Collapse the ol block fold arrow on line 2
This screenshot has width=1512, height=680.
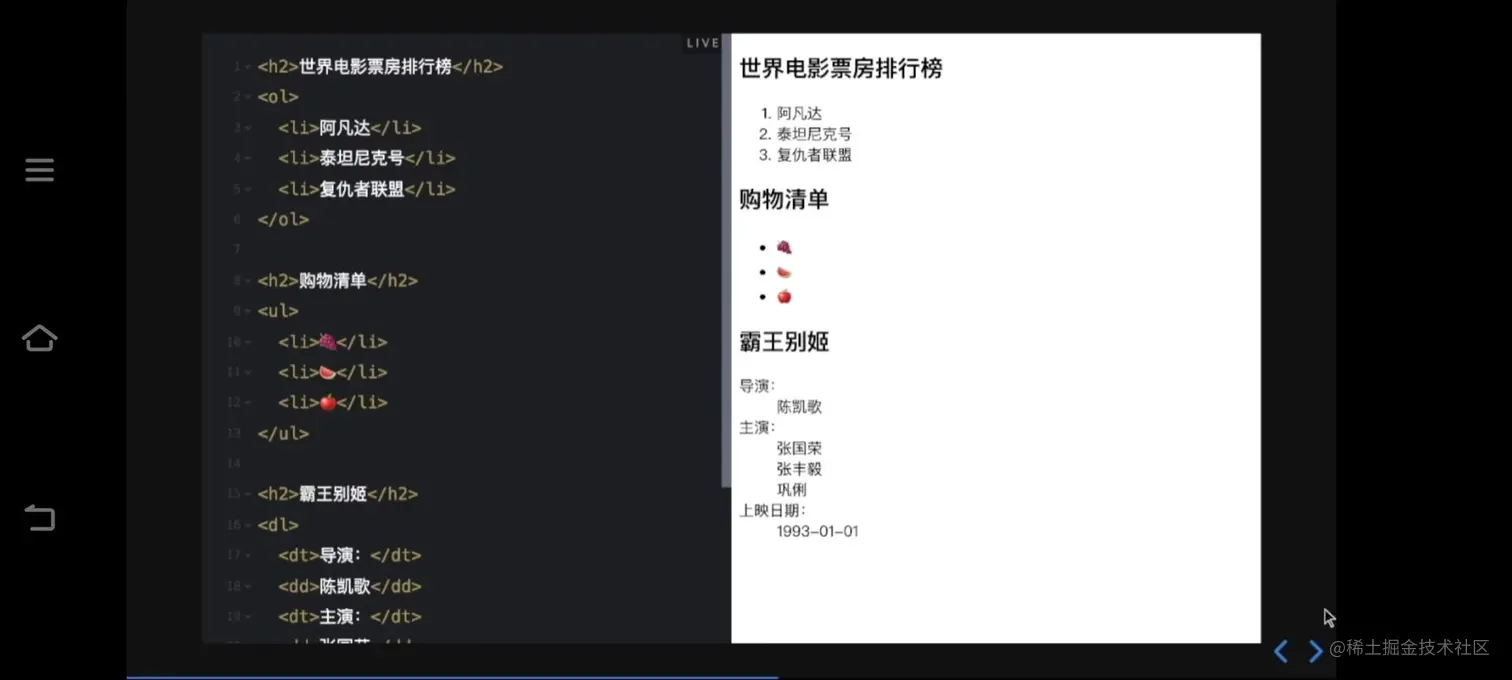246,96
